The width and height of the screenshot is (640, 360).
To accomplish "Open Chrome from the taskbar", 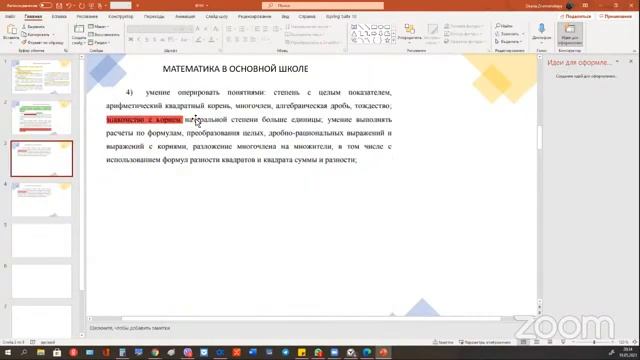I will click(x=155, y=352).
